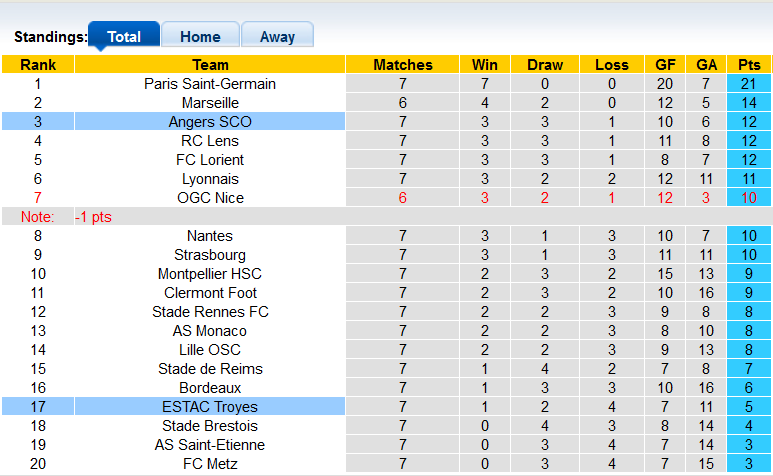The width and height of the screenshot is (773, 476).
Task: Select Montpellier HSC in the table
Action: (x=210, y=274)
